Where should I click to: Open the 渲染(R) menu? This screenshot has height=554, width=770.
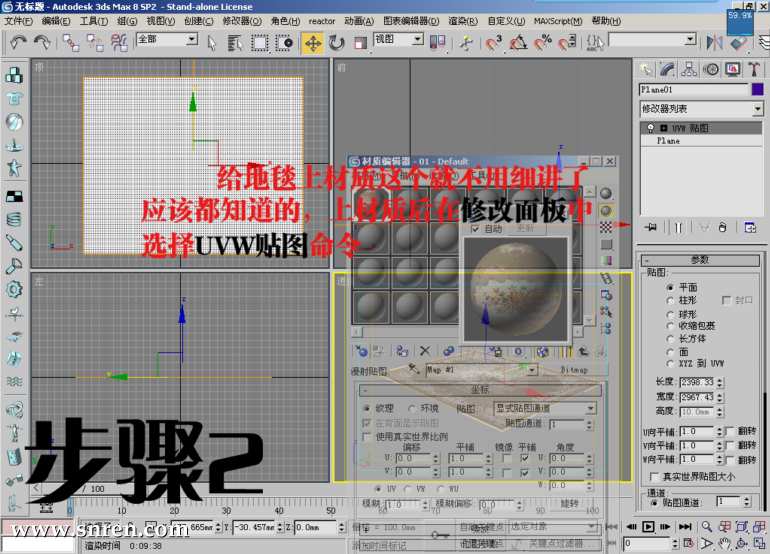point(463,21)
